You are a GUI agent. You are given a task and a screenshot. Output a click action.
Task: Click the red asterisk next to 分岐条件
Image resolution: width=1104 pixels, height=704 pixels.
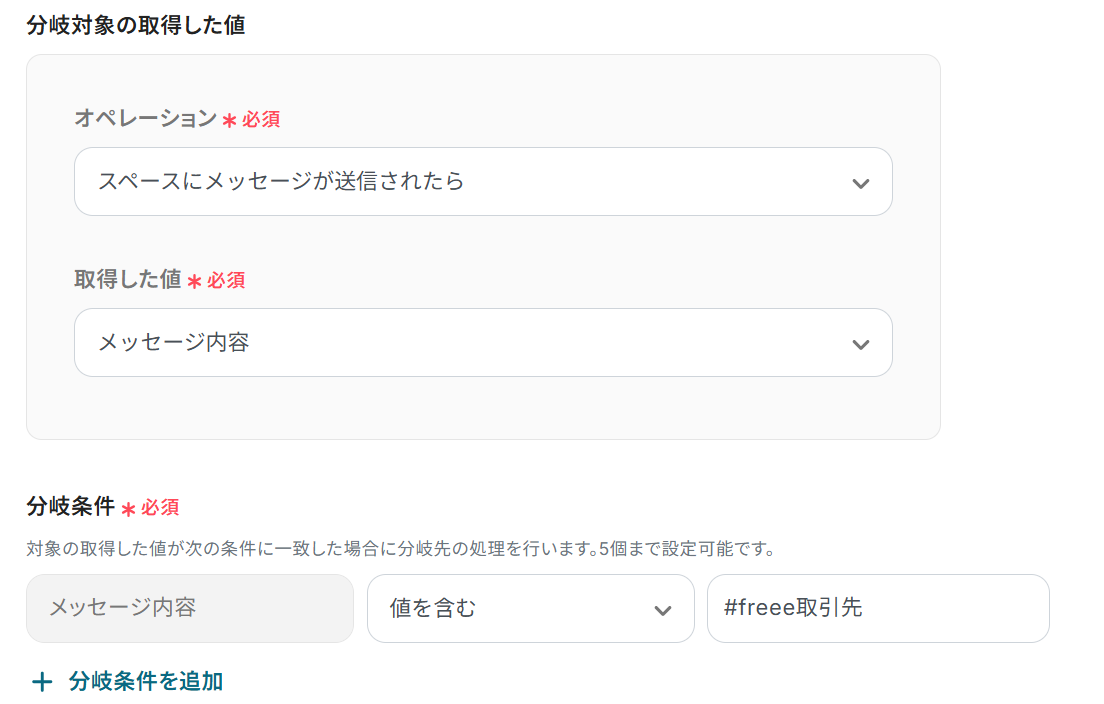tap(128, 509)
